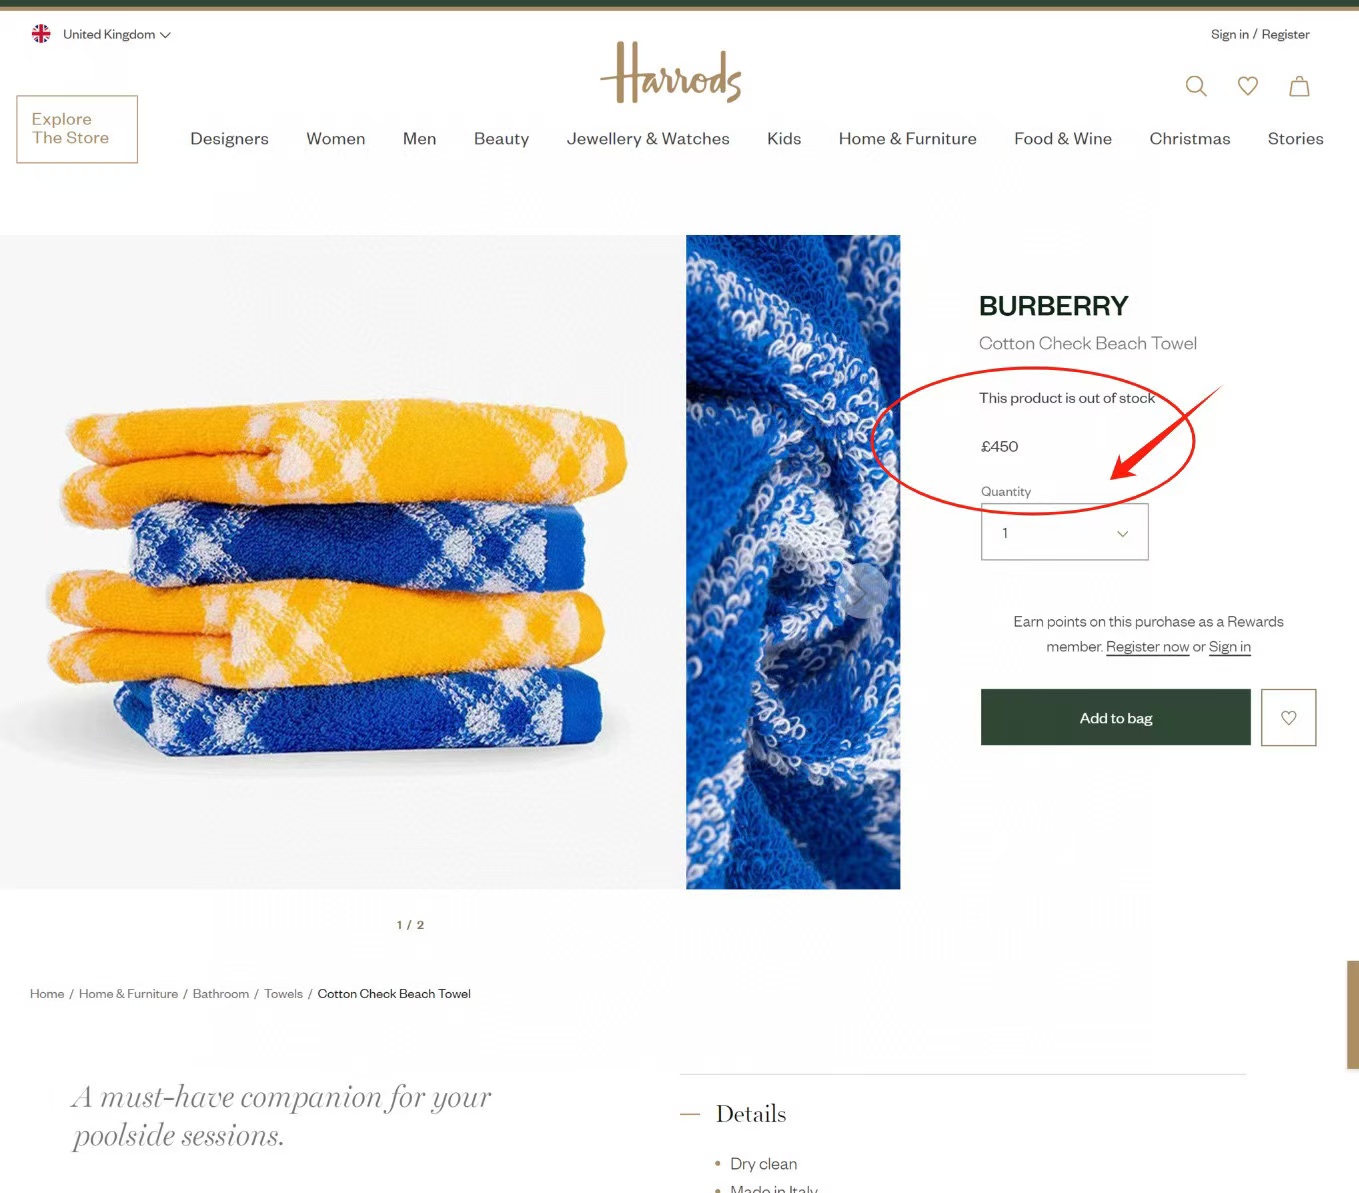The height and width of the screenshot is (1193, 1359).
Task: Follow the Register now link
Action: [1147, 647]
